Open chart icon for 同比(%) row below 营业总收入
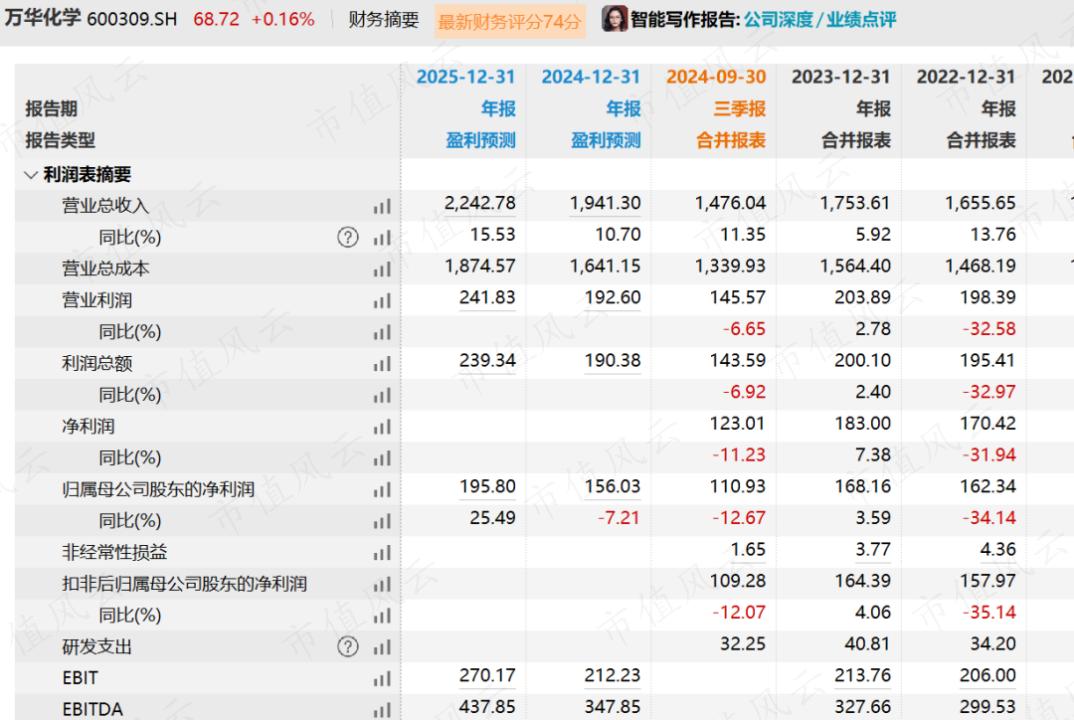Image resolution: width=1074 pixels, height=720 pixels. (x=382, y=238)
